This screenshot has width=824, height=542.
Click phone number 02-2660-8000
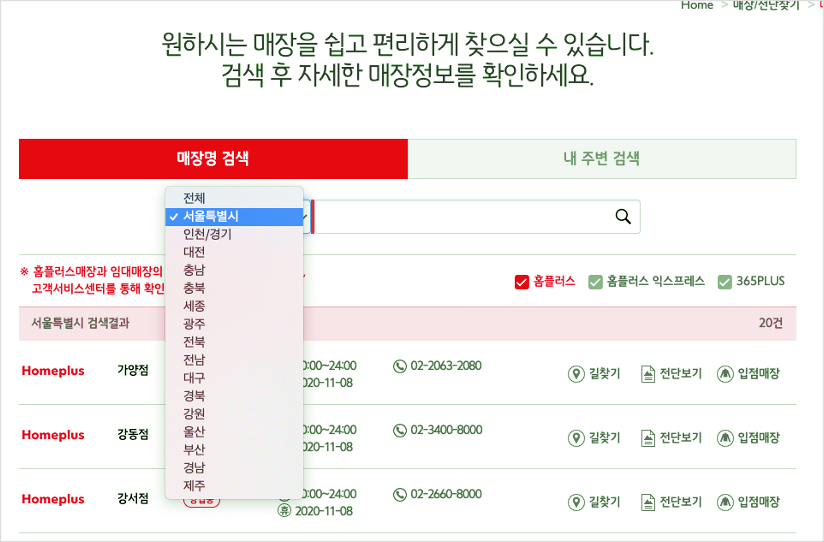[x=446, y=494]
